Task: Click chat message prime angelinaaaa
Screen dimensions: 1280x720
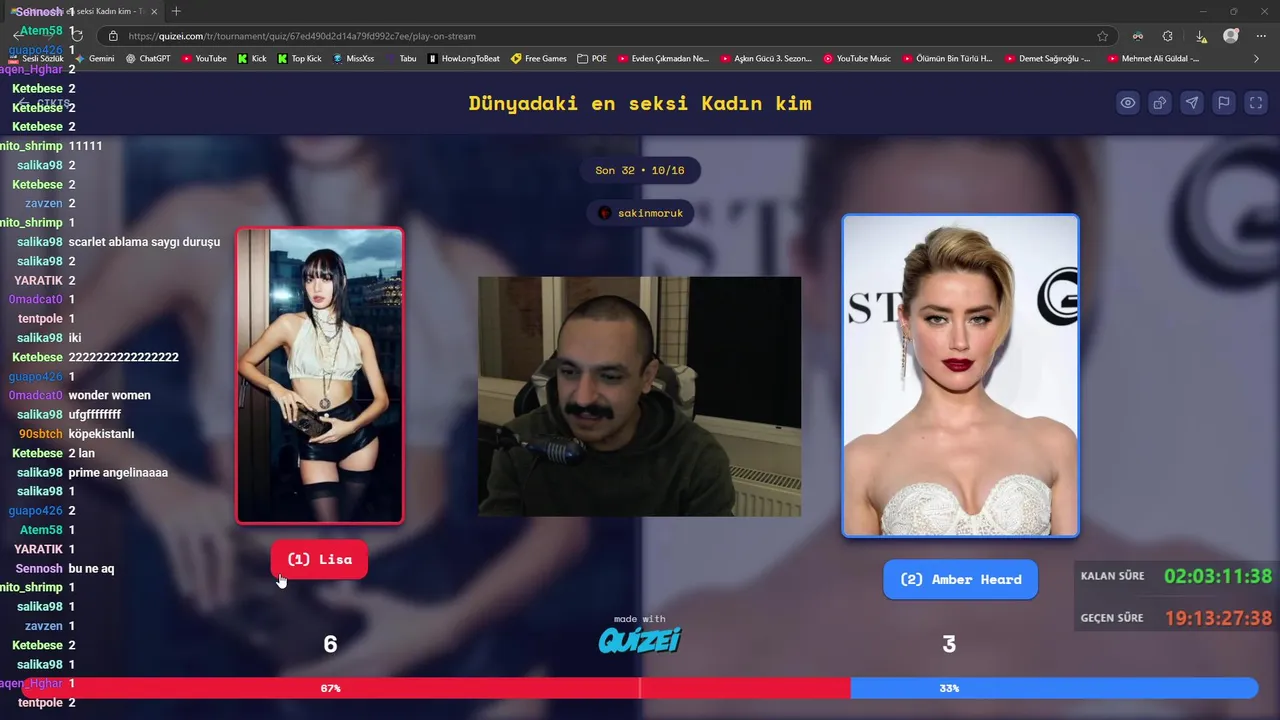Action: 118,472
